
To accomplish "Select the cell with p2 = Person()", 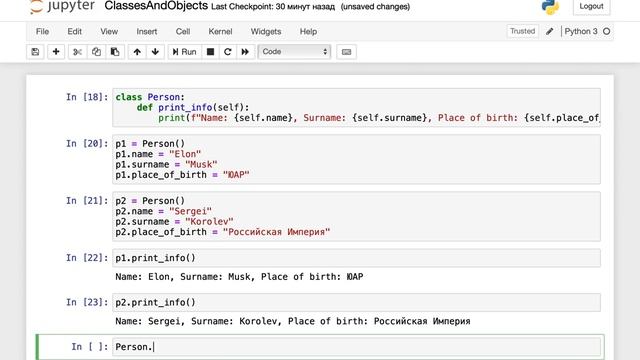I will tap(356, 216).
